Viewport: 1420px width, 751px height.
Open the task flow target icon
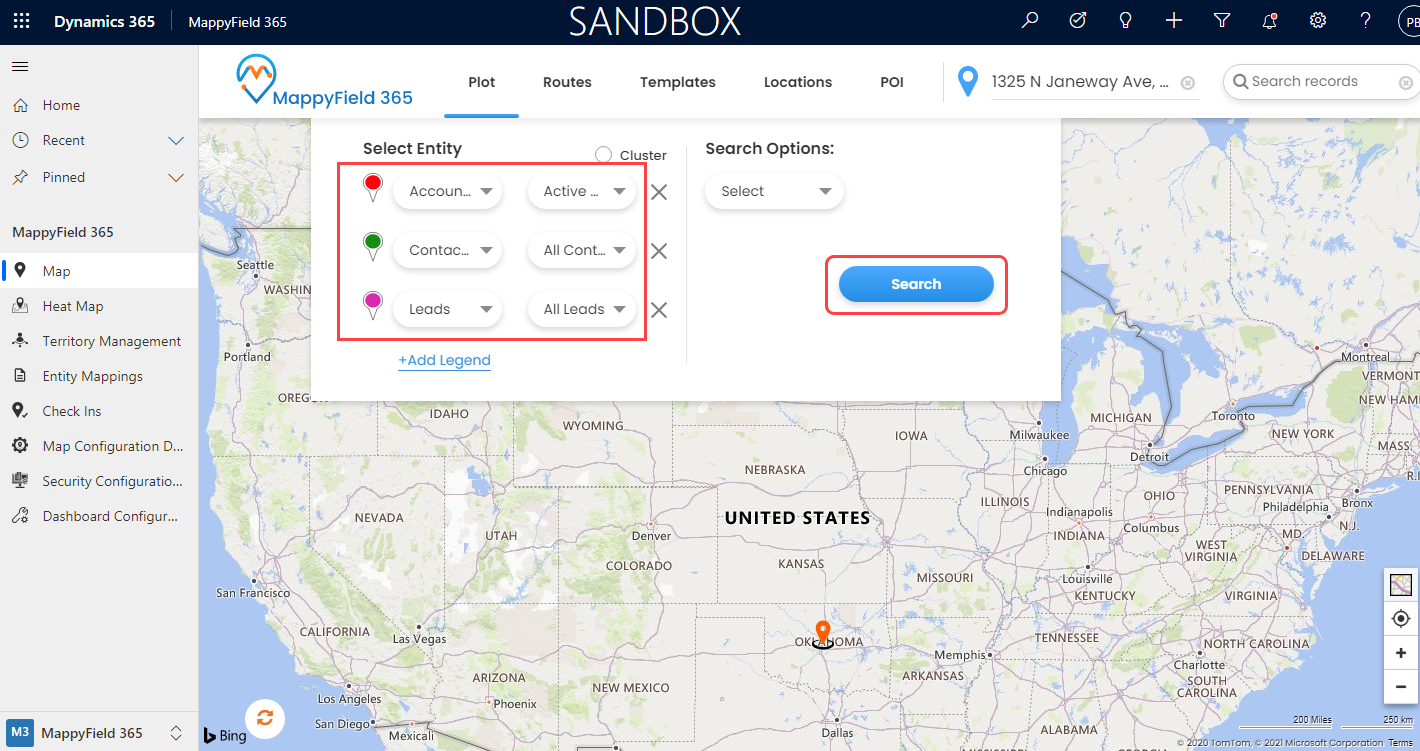1078,21
